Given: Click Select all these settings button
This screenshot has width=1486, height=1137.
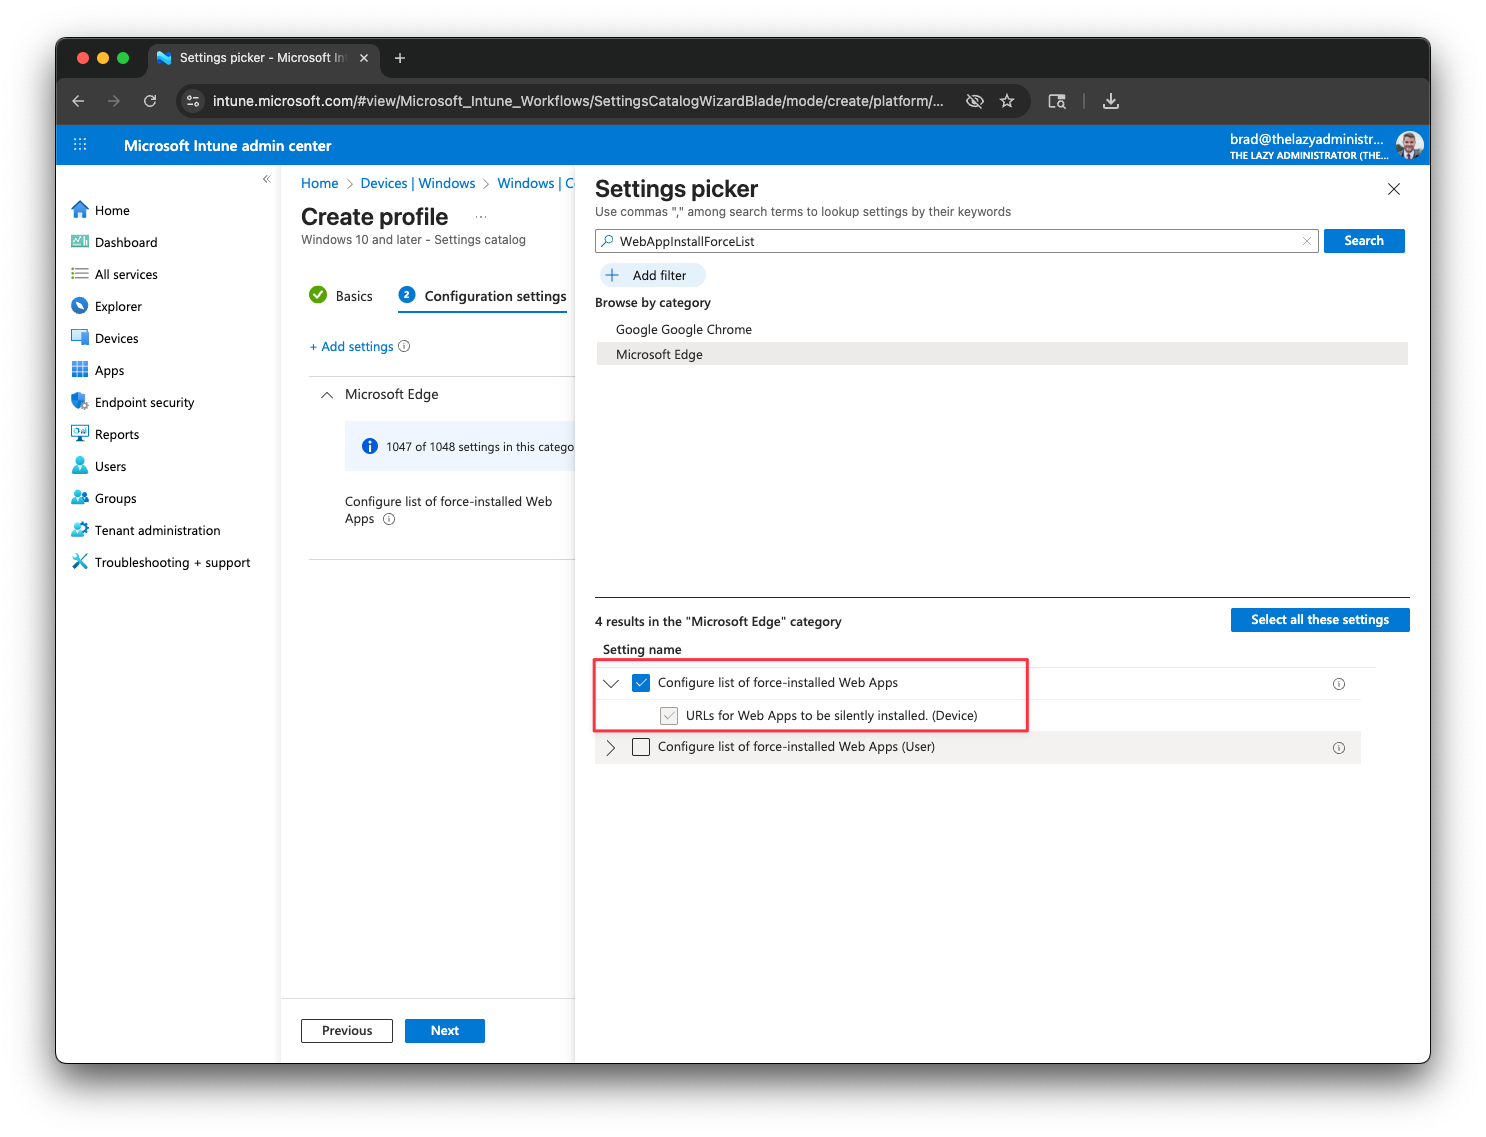Looking at the screenshot, I should tap(1320, 620).
